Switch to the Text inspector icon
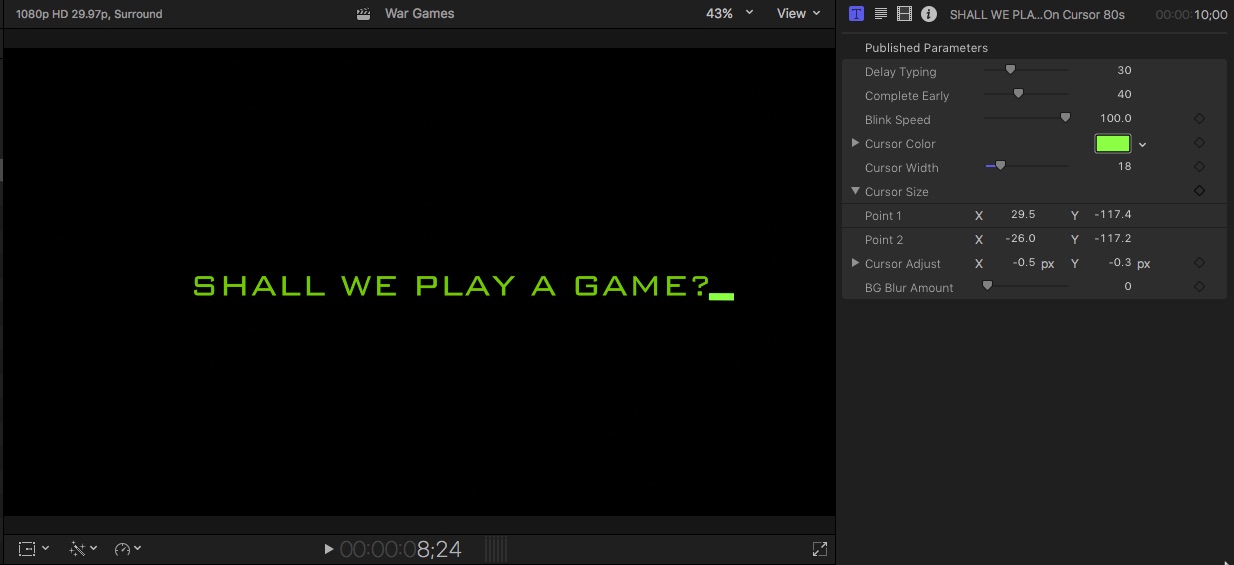The image size is (1234, 565). coord(881,14)
